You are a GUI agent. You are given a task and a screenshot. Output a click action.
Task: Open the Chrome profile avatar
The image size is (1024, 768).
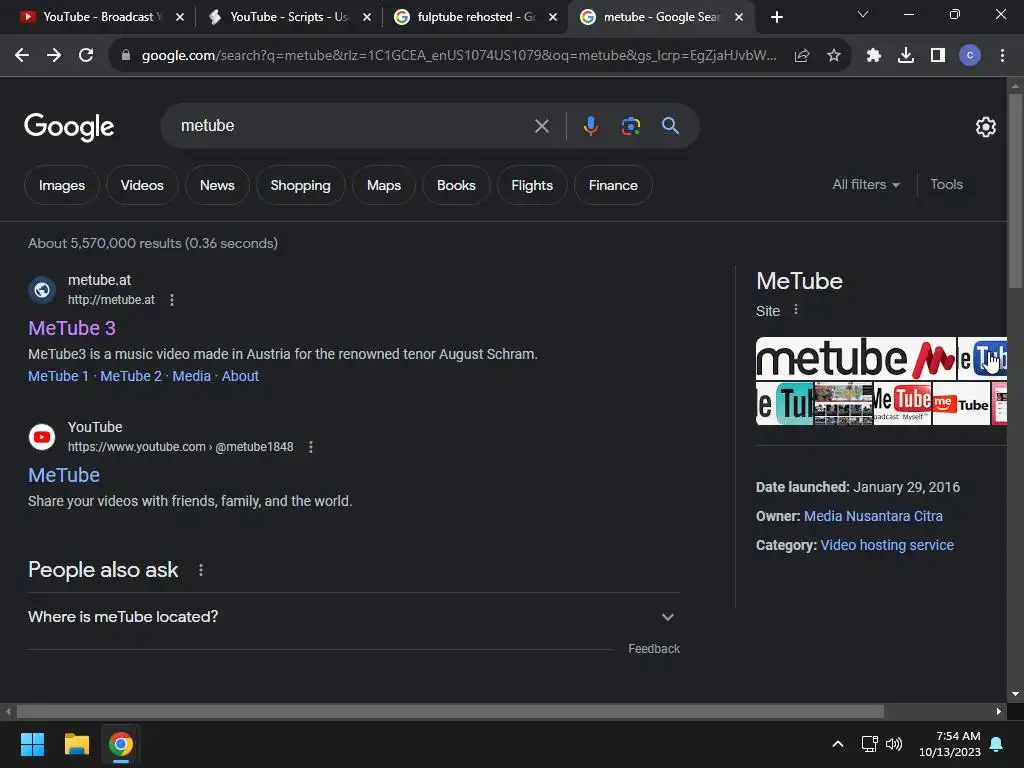pos(970,56)
